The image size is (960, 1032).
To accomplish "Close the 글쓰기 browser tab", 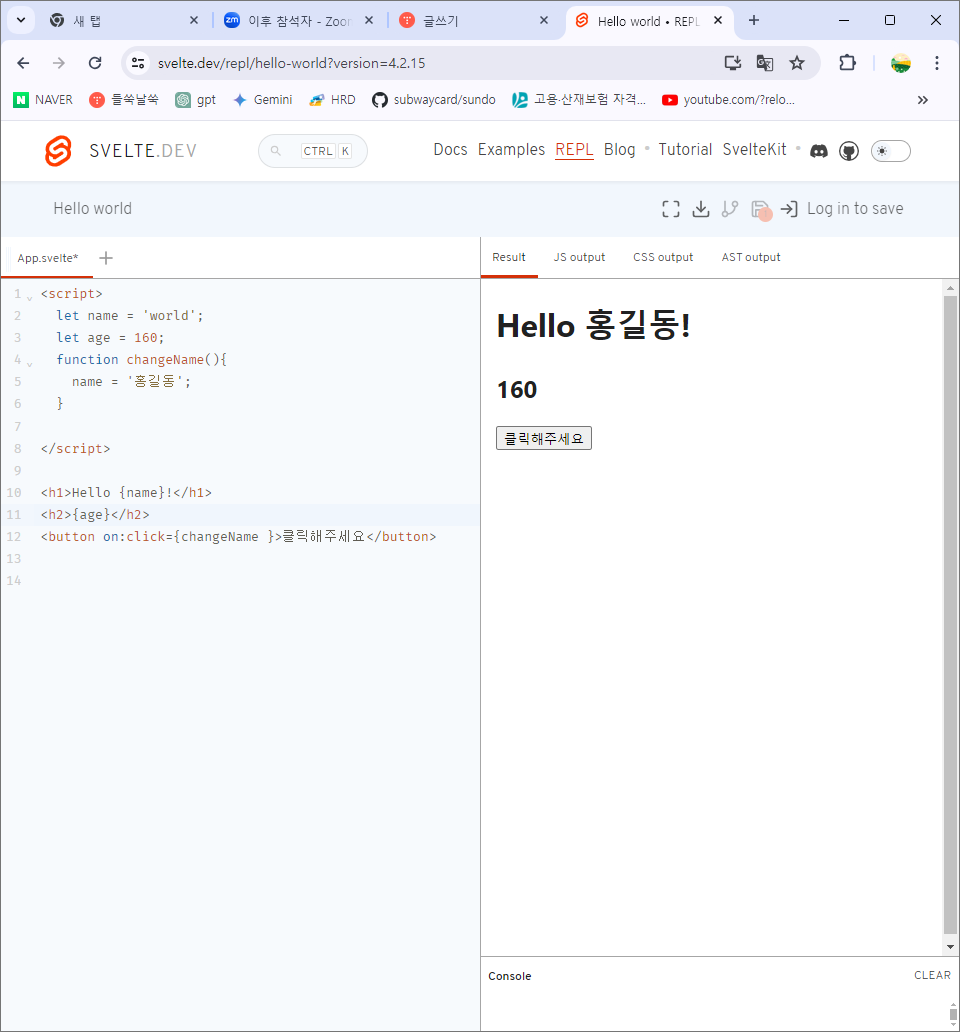I will click(543, 20).
